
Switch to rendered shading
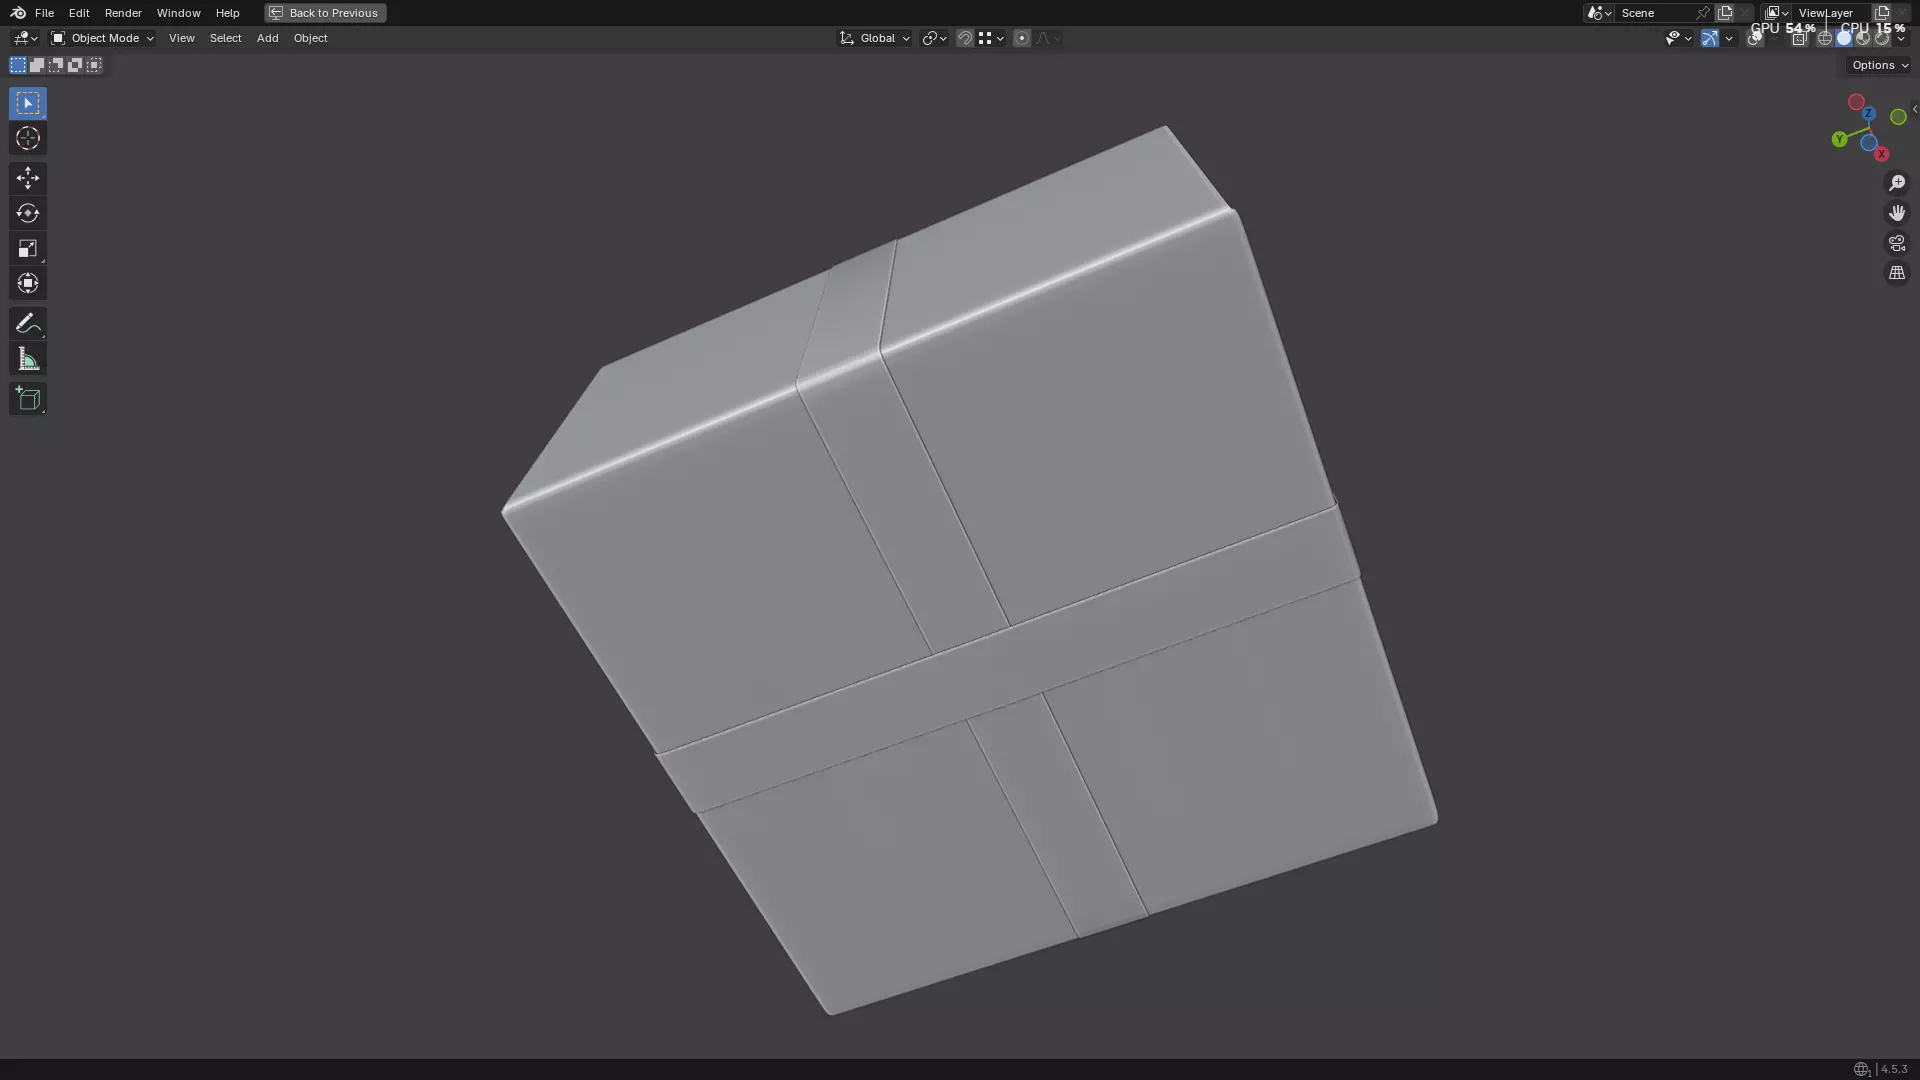click(1881, 38)
